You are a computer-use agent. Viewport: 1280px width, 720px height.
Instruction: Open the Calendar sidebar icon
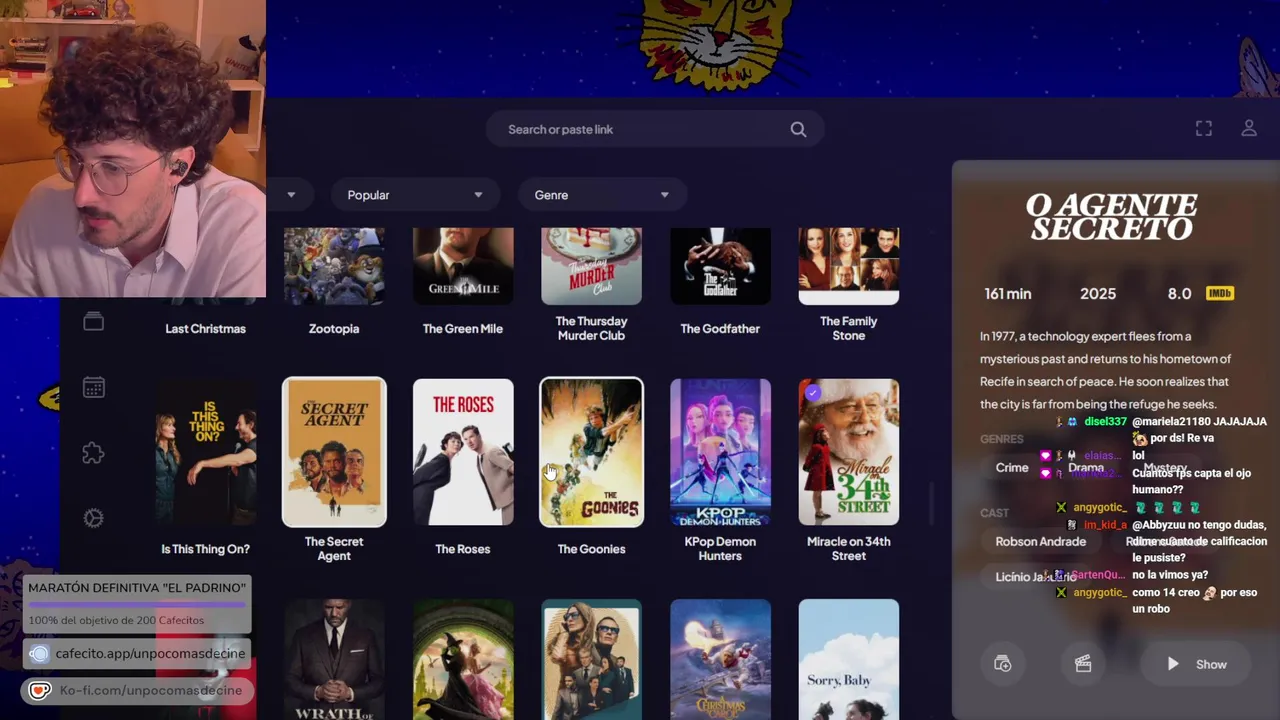(93, 387)
